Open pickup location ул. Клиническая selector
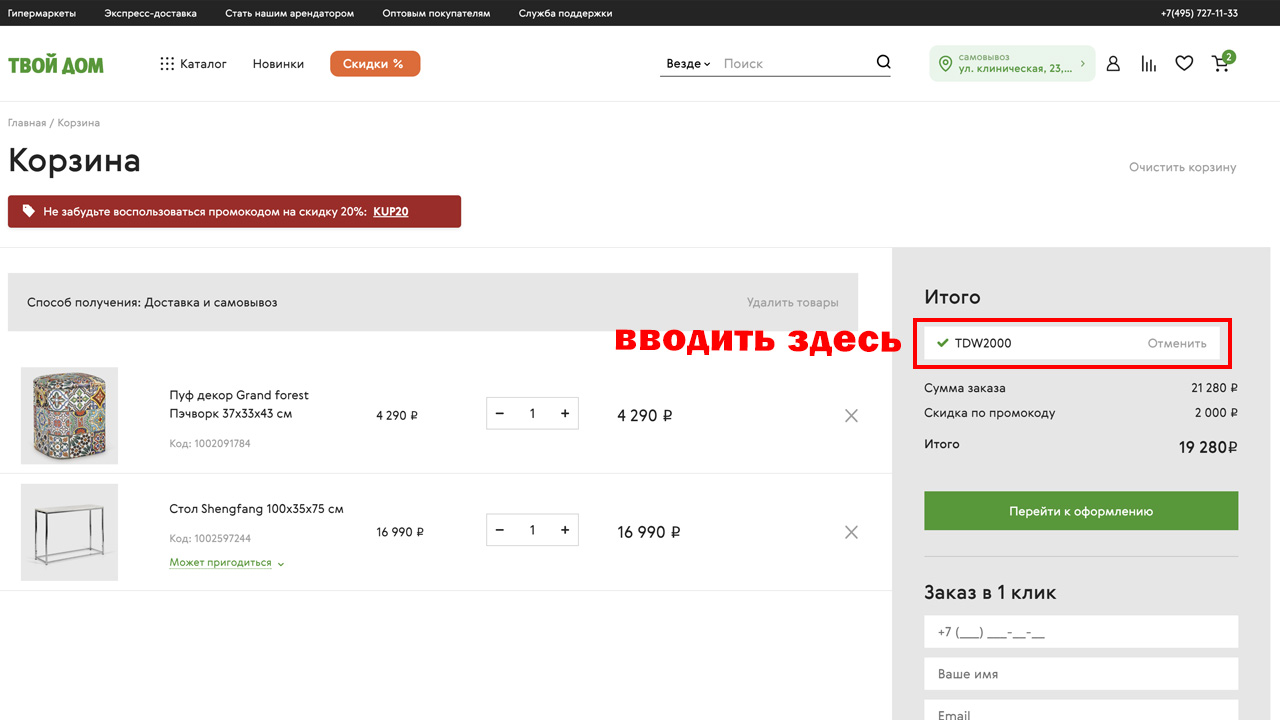 pos(1012,63)
